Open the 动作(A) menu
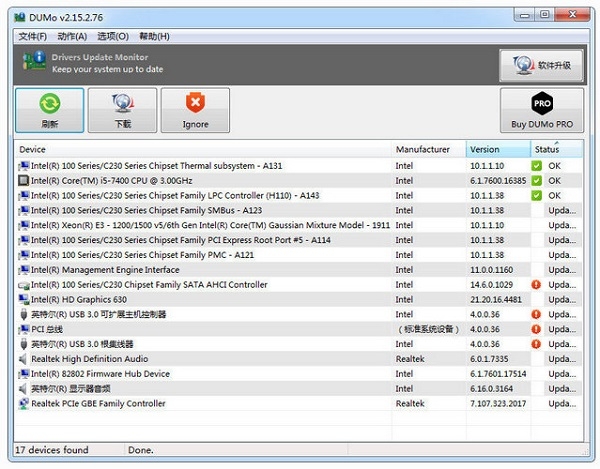 (73, 37)
